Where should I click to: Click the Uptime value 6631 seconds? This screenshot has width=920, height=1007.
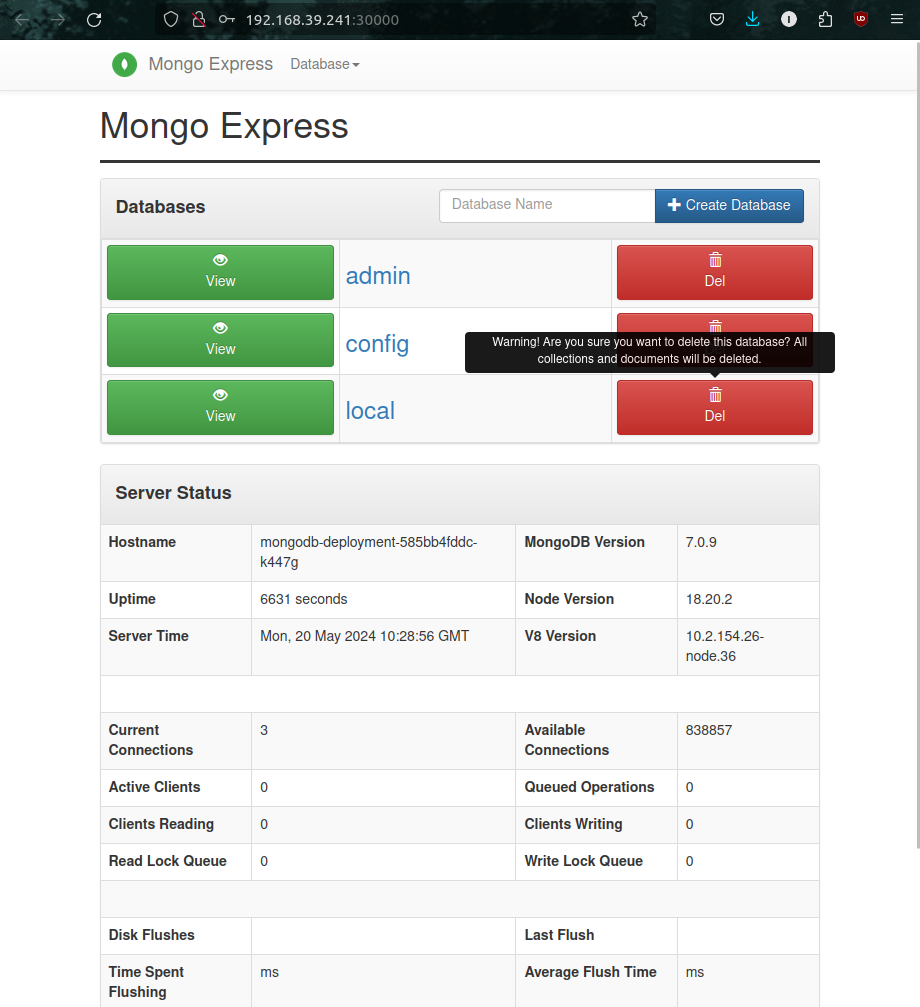point(304,599)
